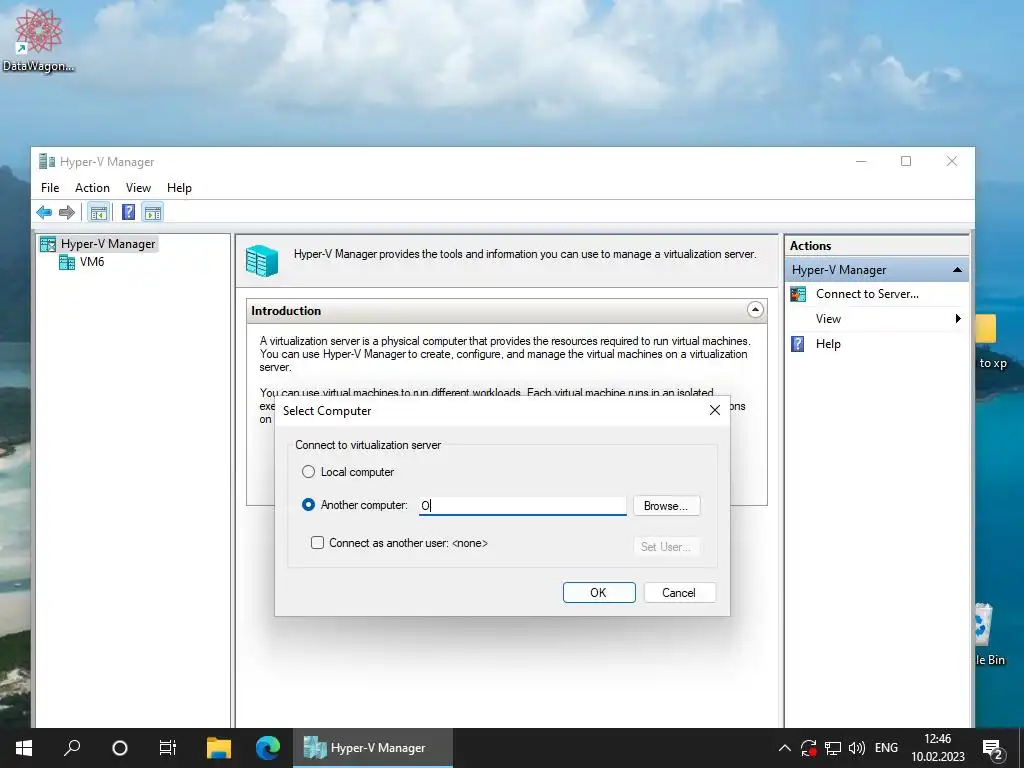This screenshot has height=768, width=1024.
Task: Open the Help menu
Action: pyautogui.click(x=179, y=188)
